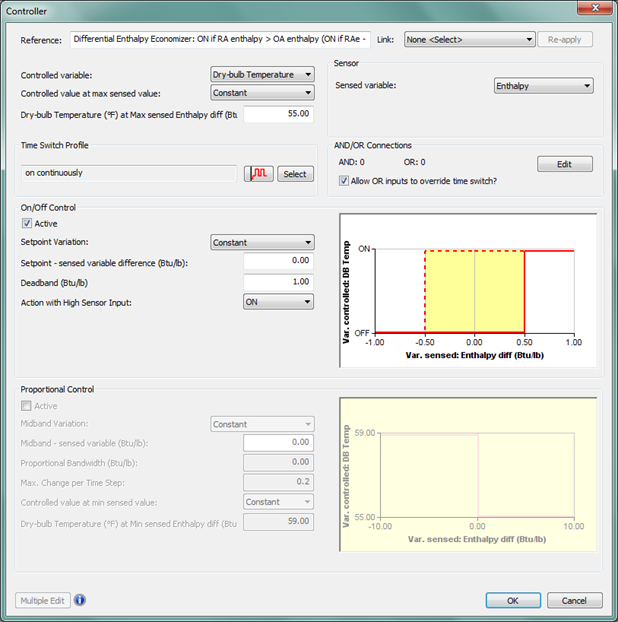Screen dimensions: 618x622
Task: Click Setpoint sensed variable difference 0.00 field
Action: [278, 261]
